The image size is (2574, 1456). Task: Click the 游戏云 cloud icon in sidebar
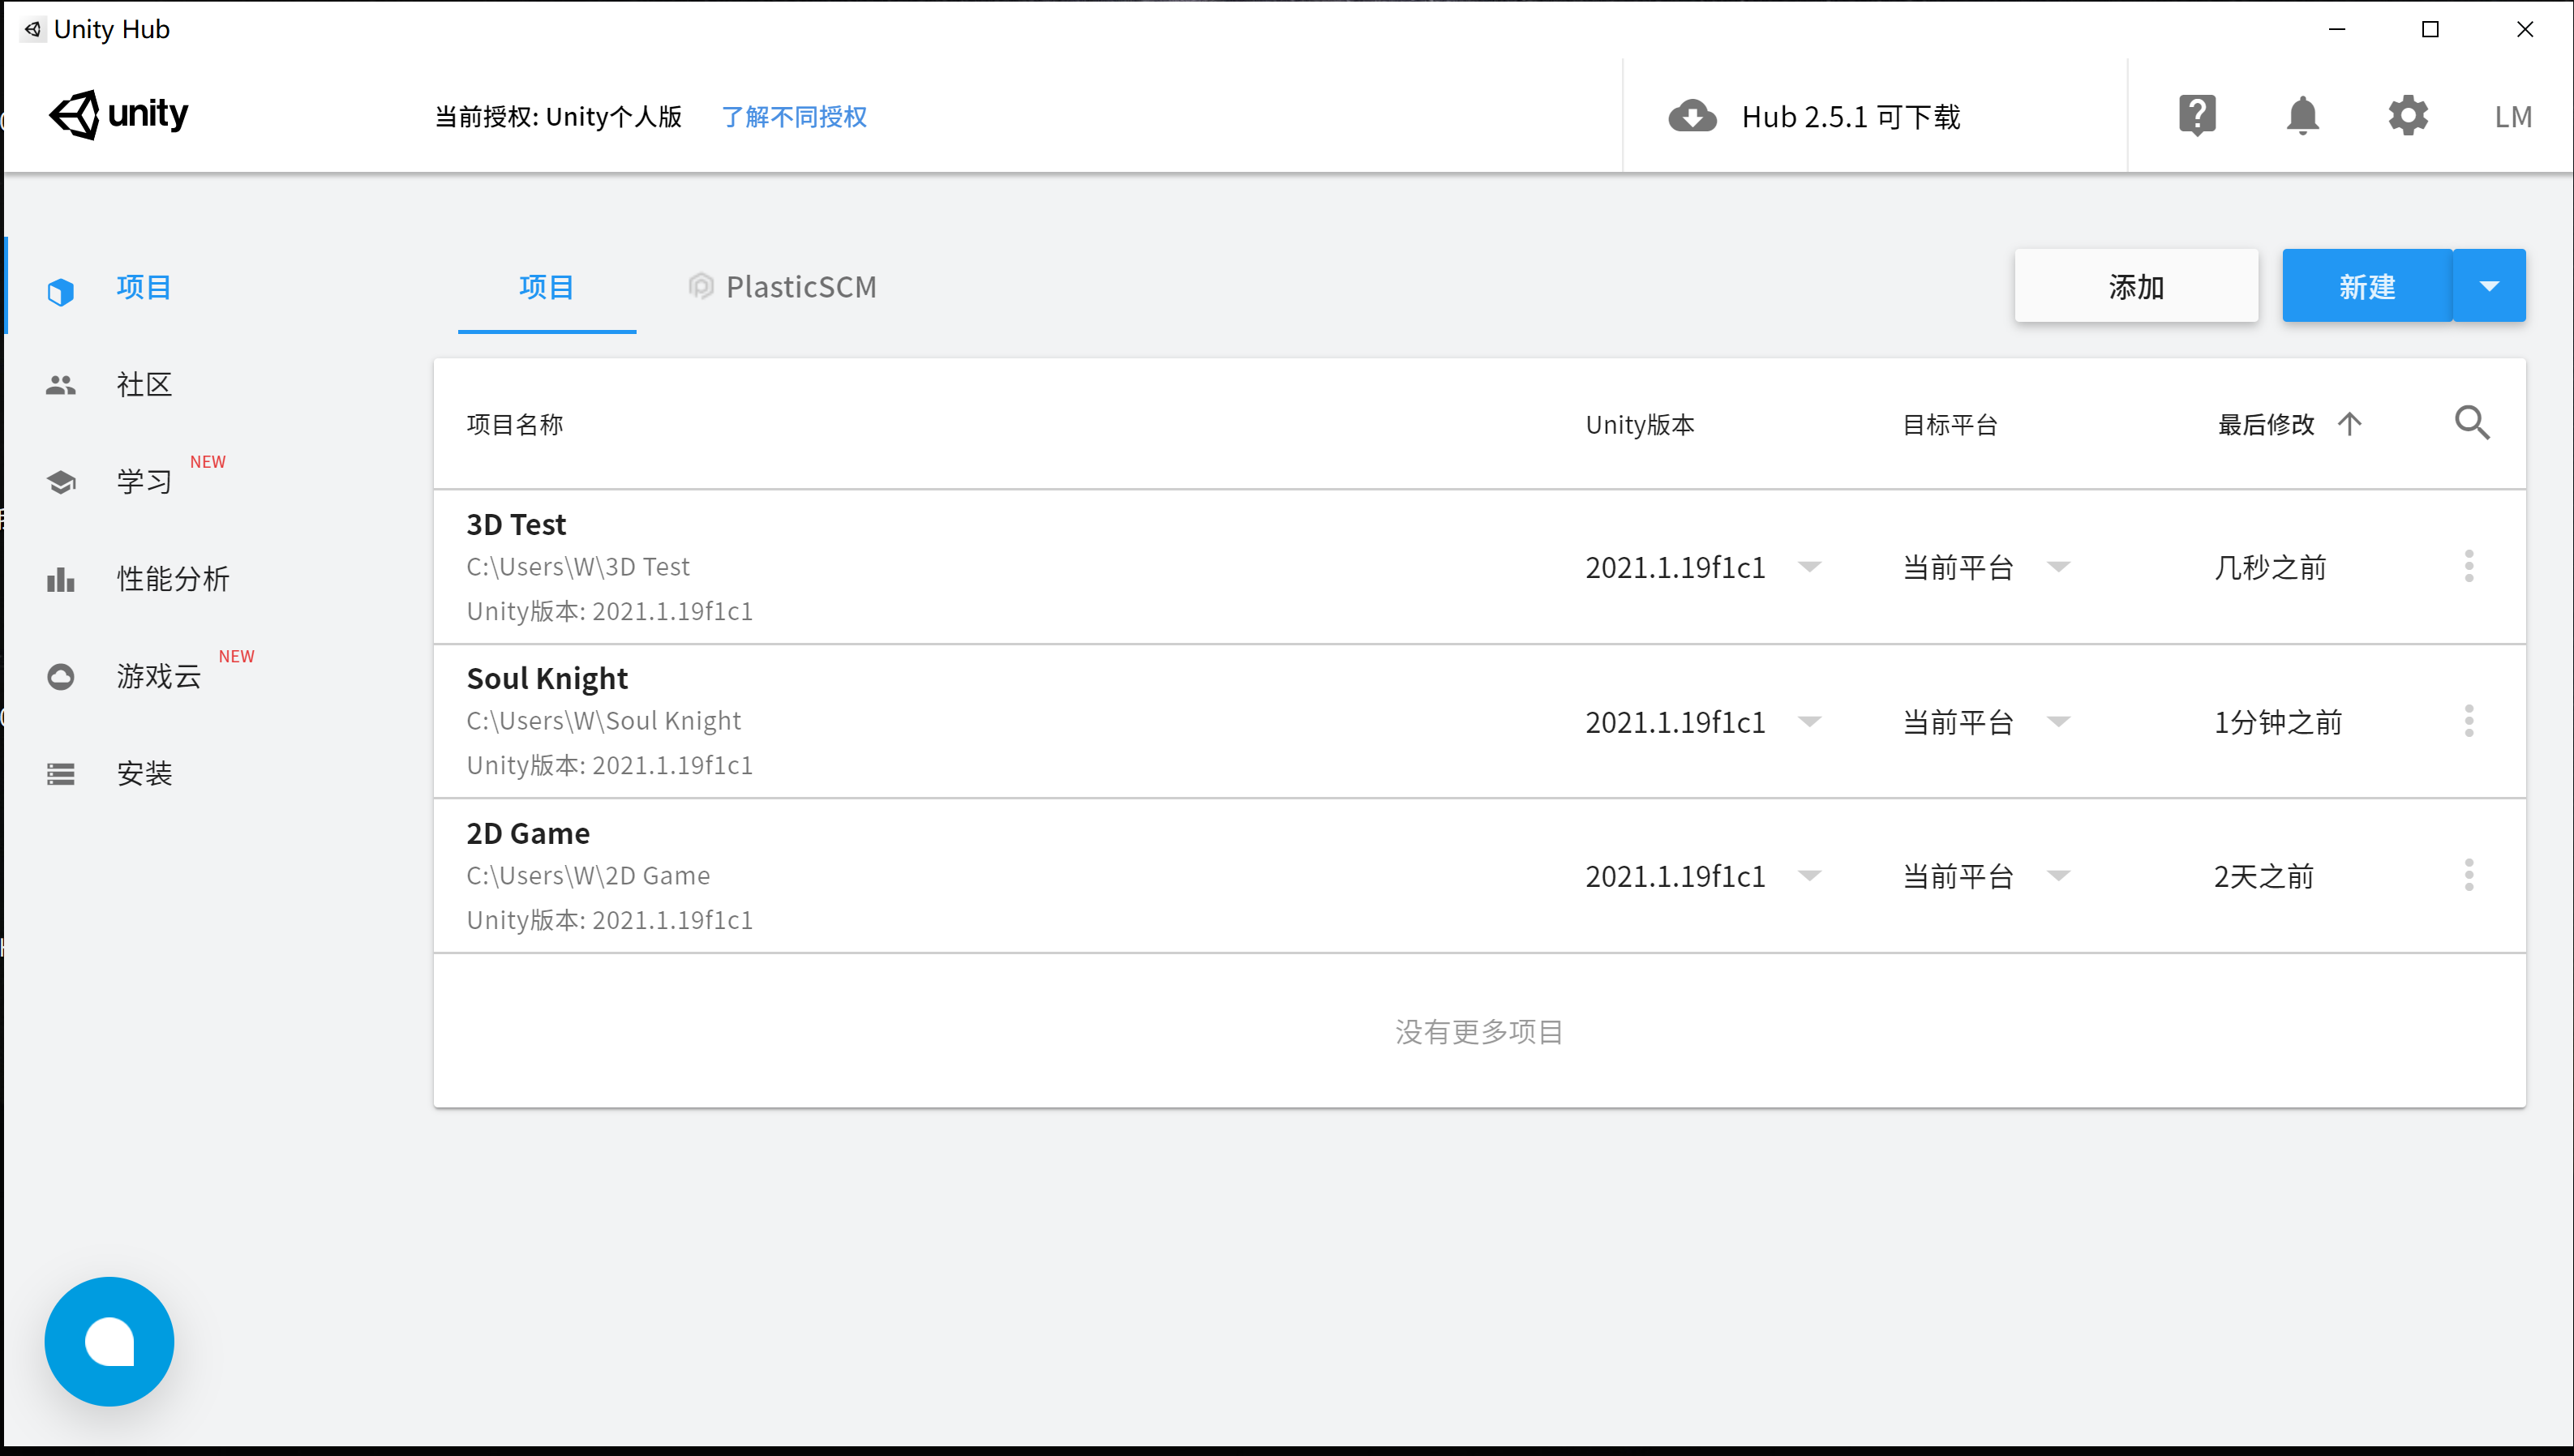pyautogui.click(x=61, y=677)
